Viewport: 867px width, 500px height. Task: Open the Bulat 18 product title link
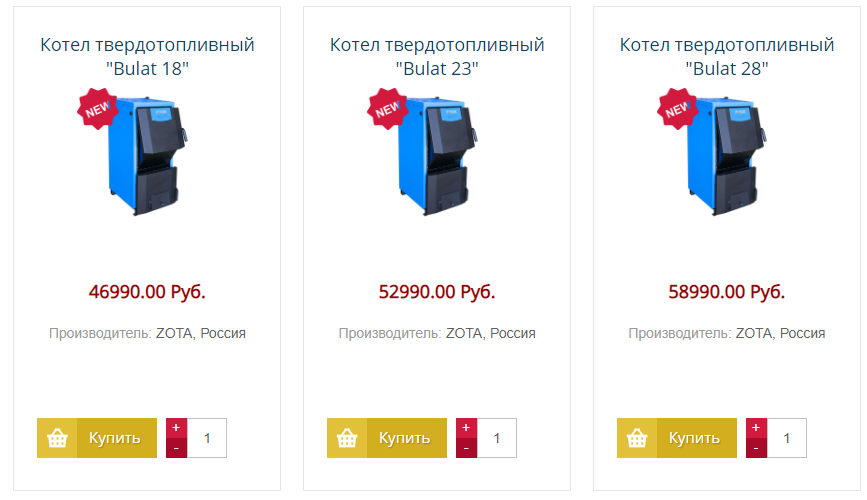tap(147, 57)
